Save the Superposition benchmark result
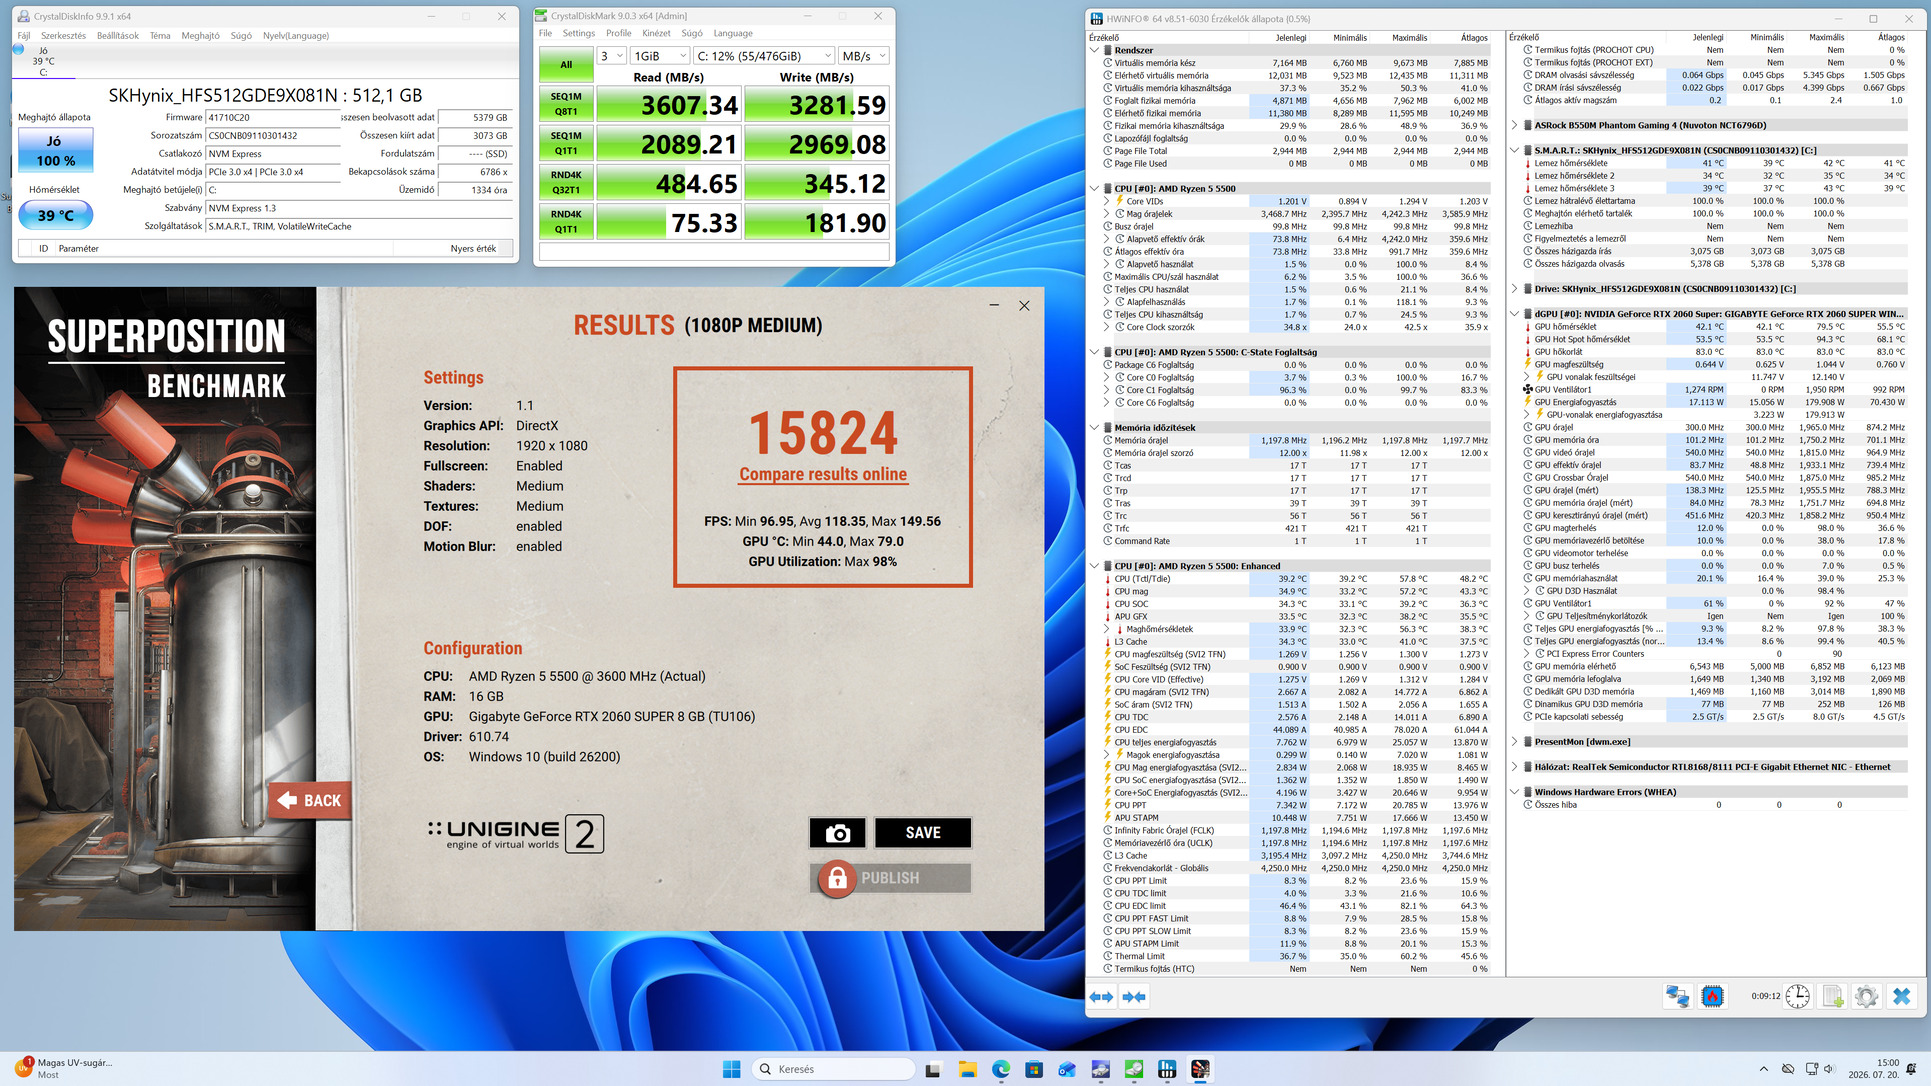 (923, 833)
